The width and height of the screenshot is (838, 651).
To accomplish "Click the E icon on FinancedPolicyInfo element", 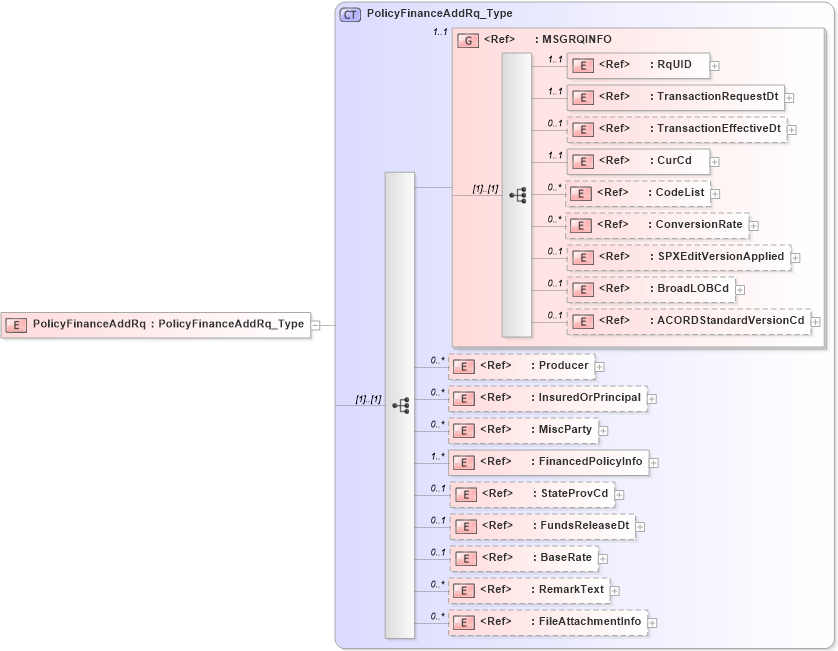I will coord(463,462).
